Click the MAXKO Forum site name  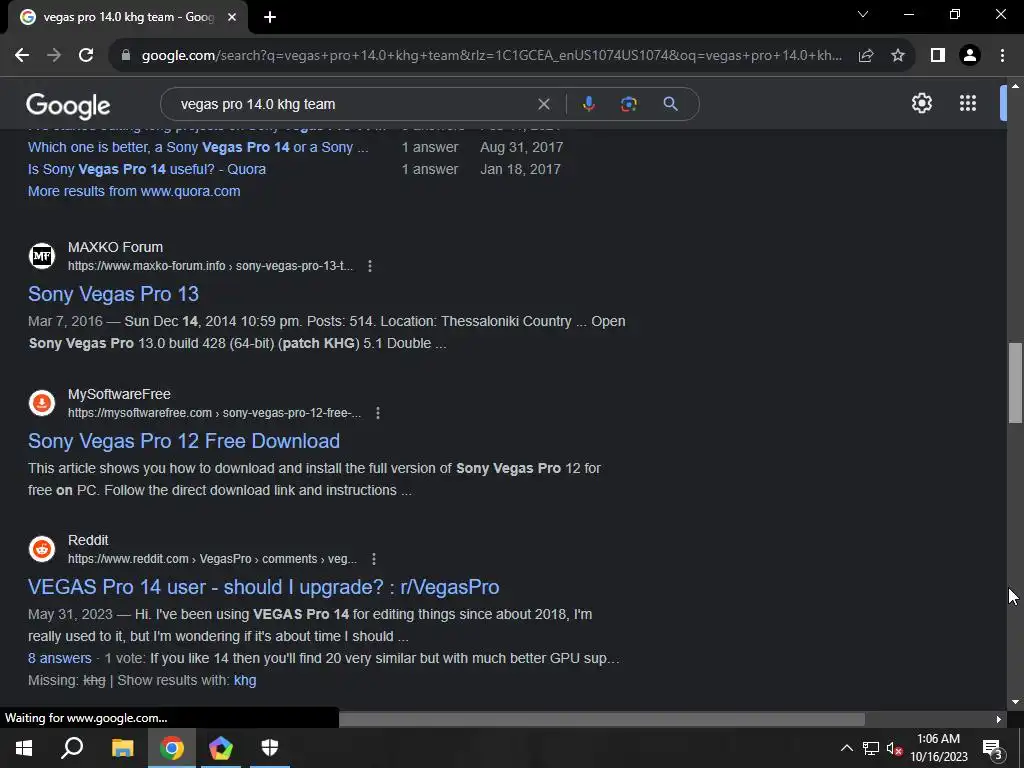point(115,248)
